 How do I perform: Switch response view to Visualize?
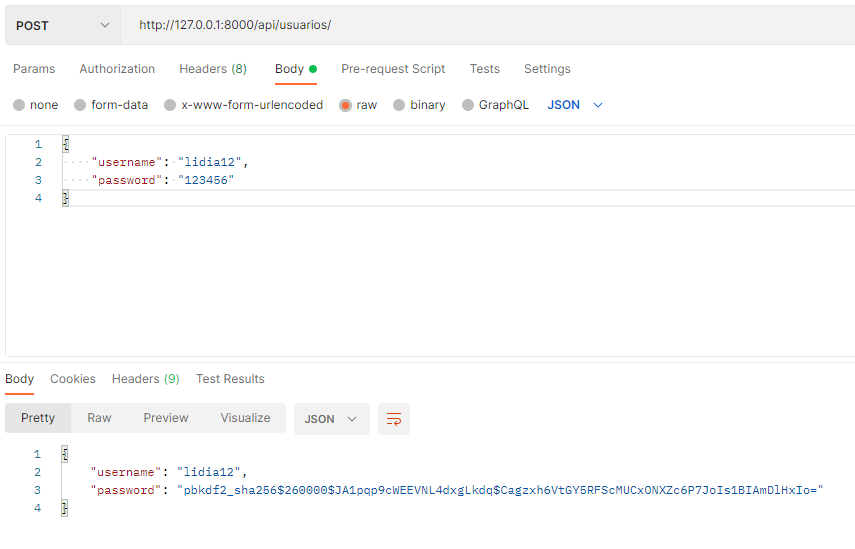(x=245, y=418)
